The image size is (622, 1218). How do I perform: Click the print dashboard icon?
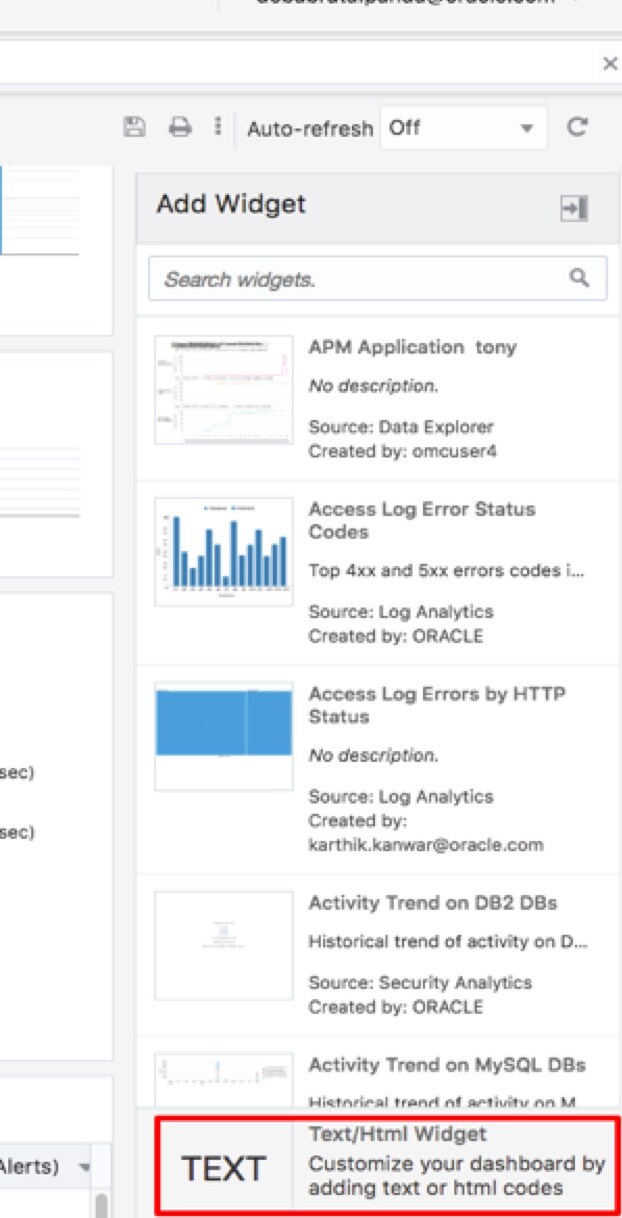pos(180,127)
